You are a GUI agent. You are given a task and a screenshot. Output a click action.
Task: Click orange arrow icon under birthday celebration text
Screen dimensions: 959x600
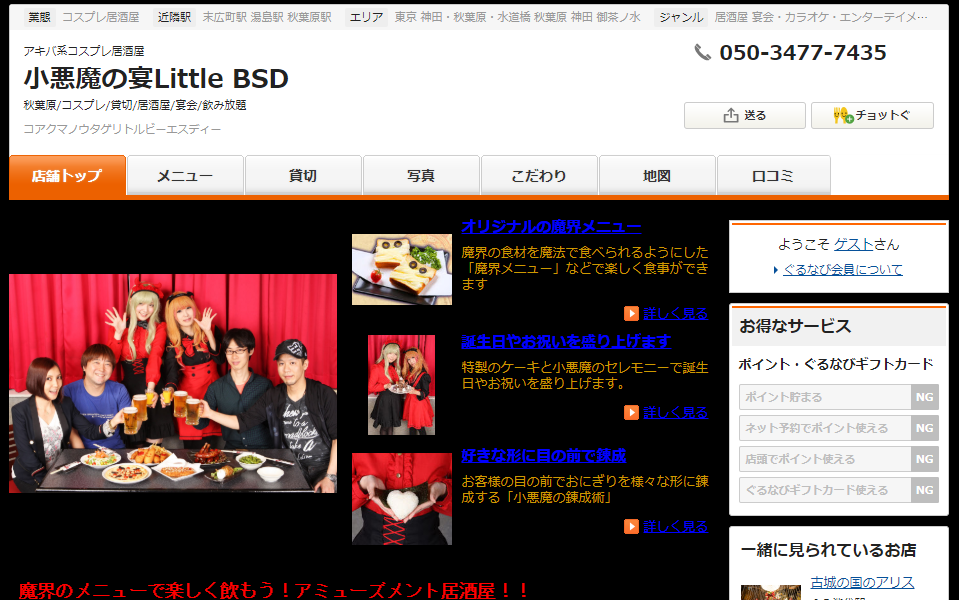coord(631,412)
